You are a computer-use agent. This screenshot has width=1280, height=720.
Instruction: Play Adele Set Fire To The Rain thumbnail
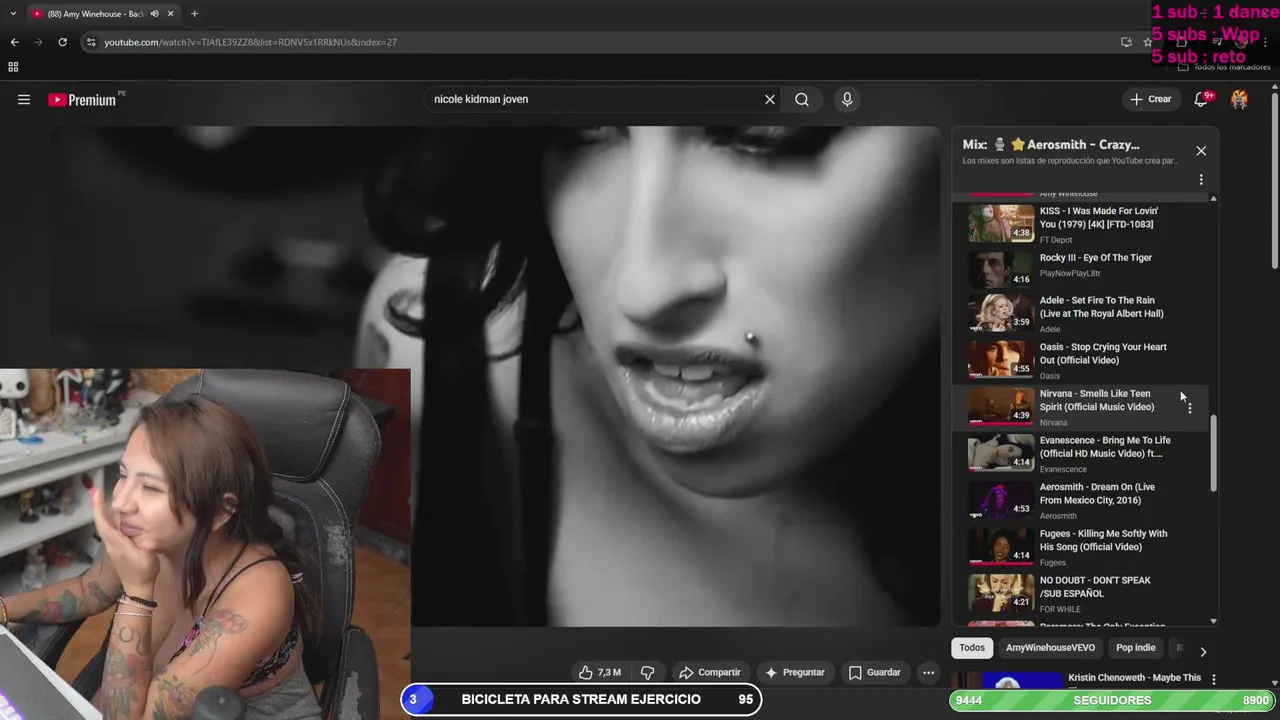click(x=1001, y=313)
